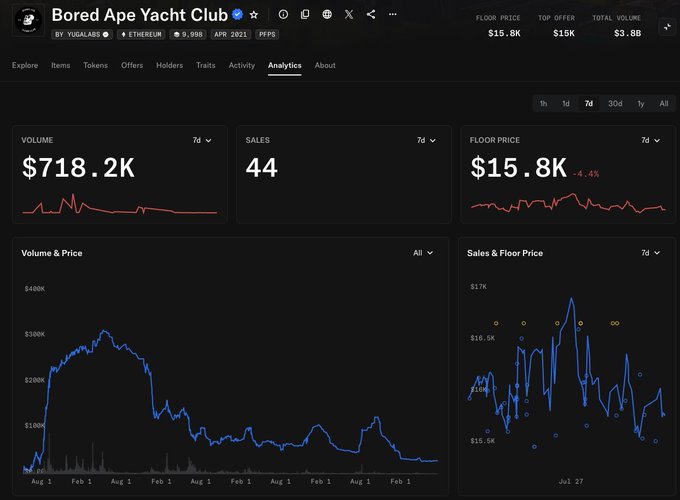
Task: Click the collapse stats icon at top right
Action: [667, 27]
